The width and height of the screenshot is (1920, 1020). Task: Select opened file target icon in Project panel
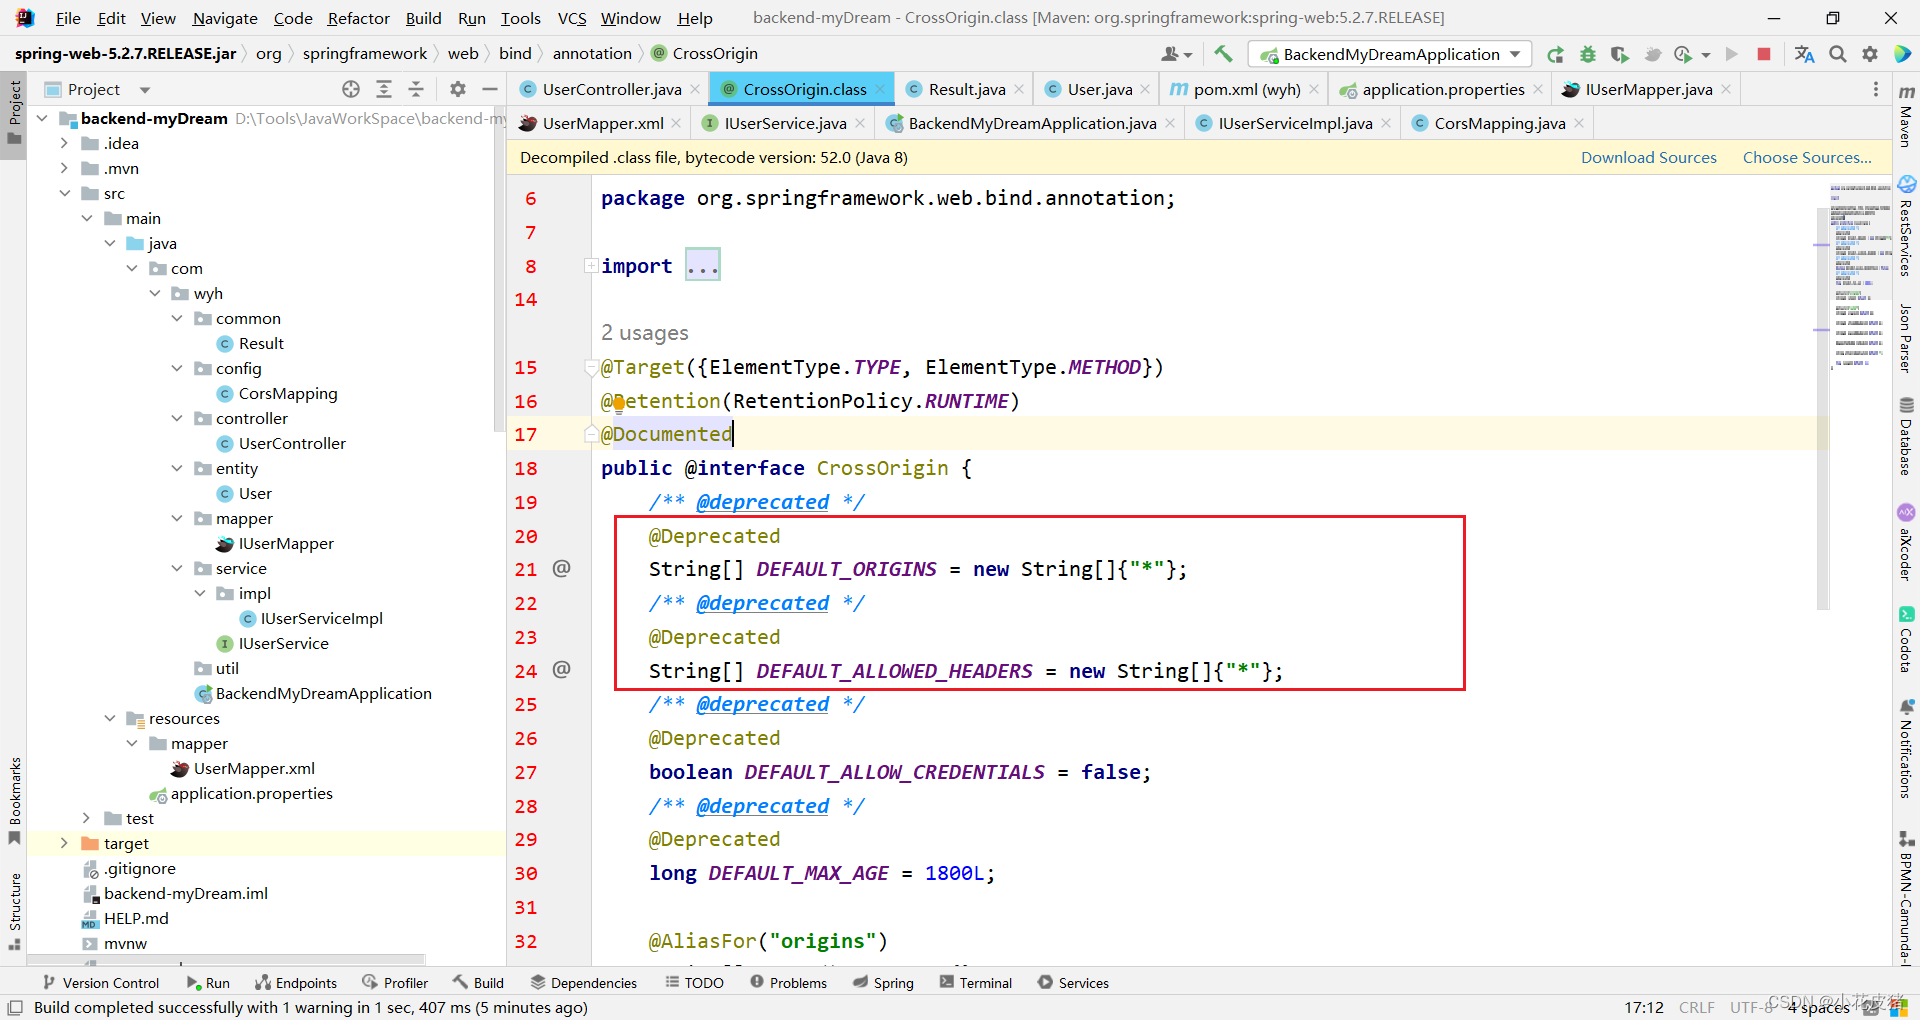point(351,89)
